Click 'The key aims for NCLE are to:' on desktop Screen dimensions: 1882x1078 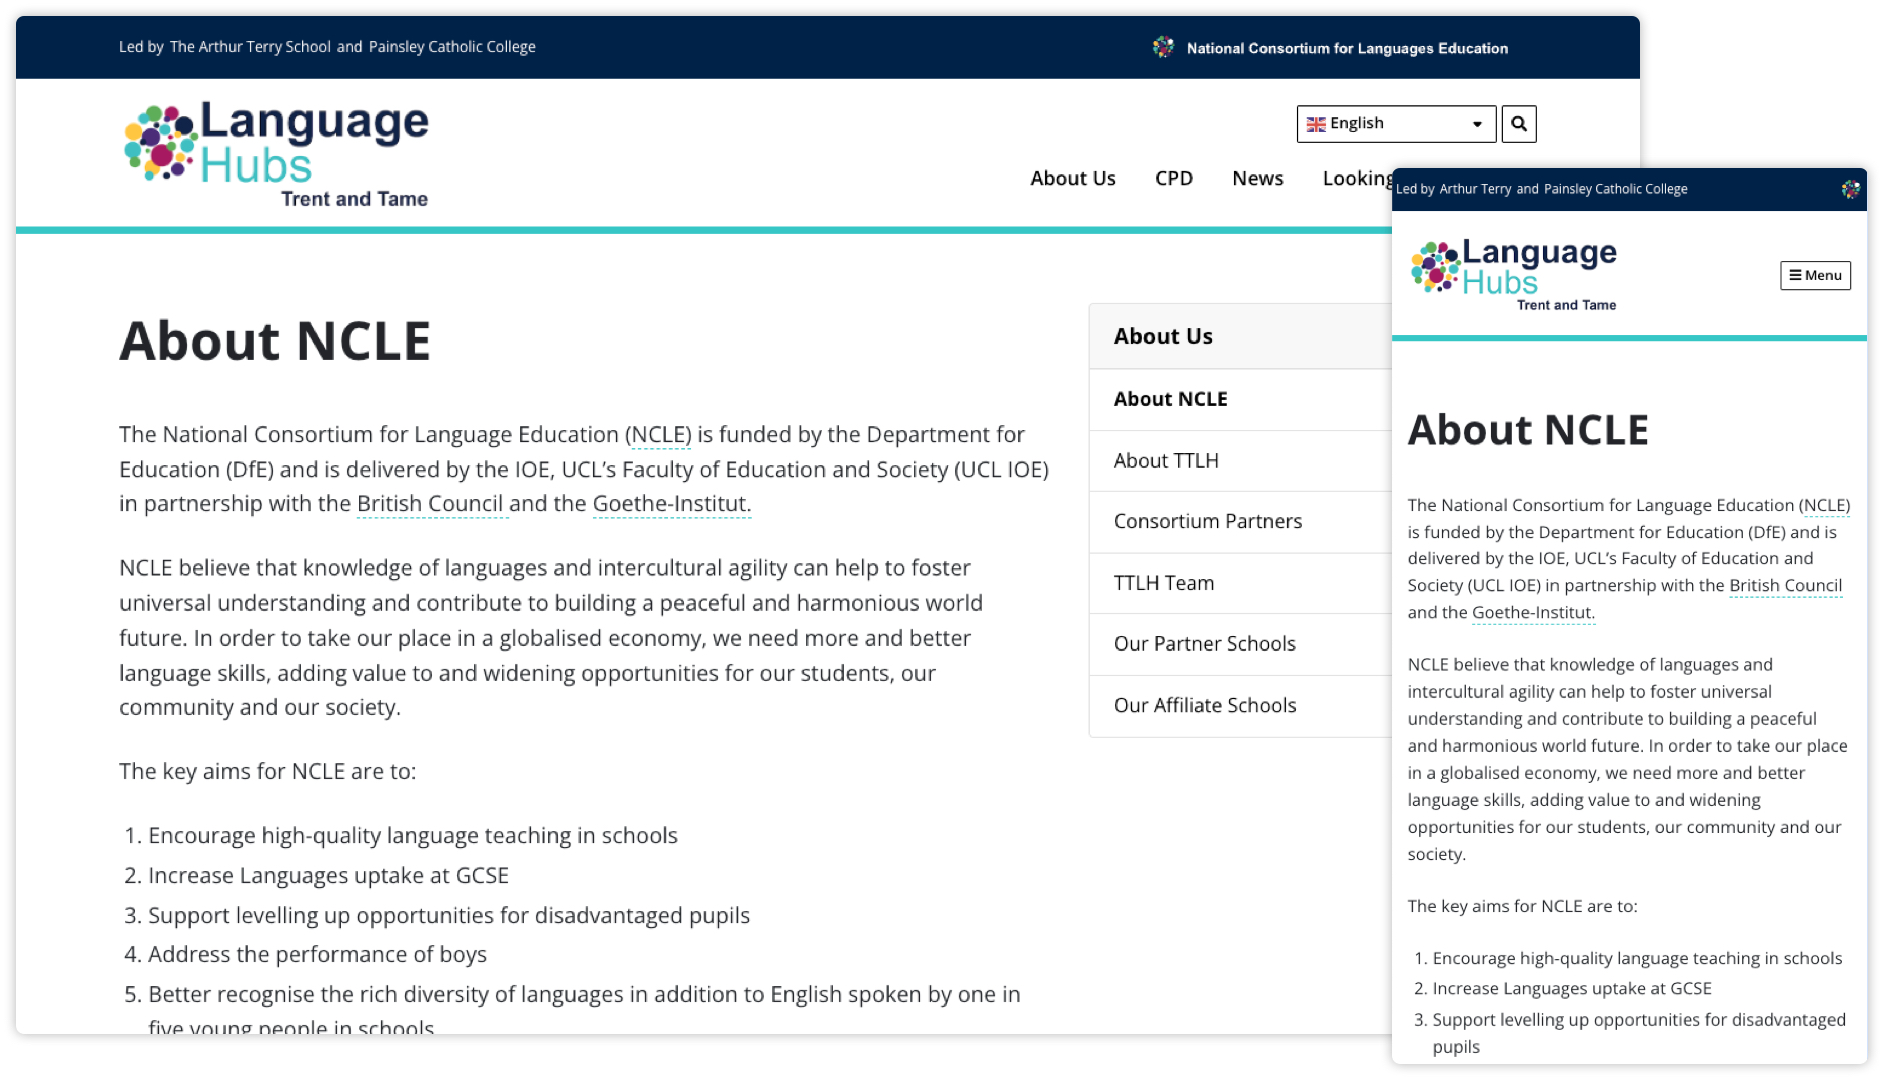[x=267, y=771]
